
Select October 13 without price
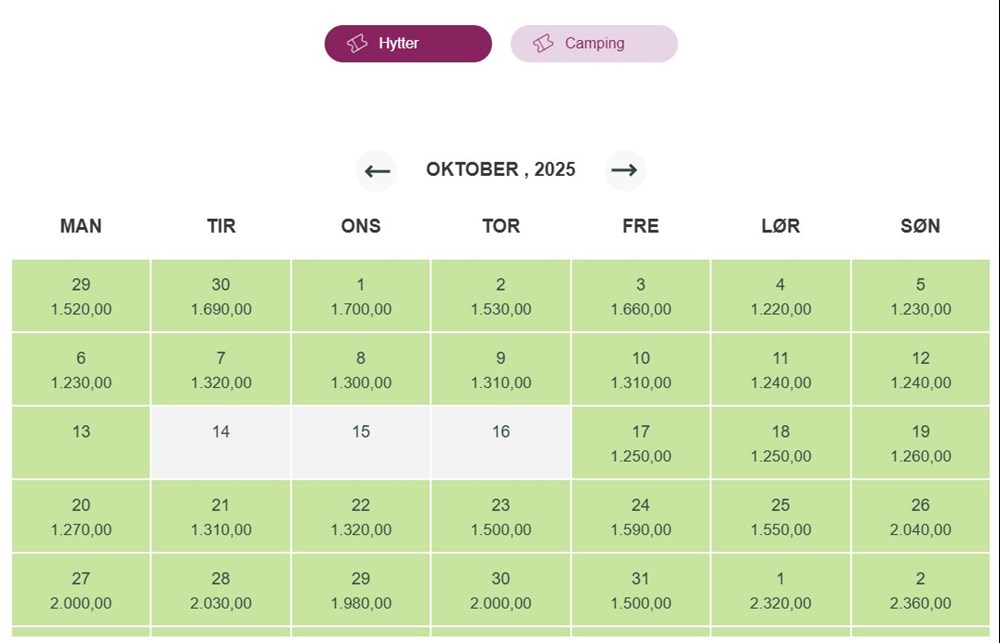click(81, 442)
